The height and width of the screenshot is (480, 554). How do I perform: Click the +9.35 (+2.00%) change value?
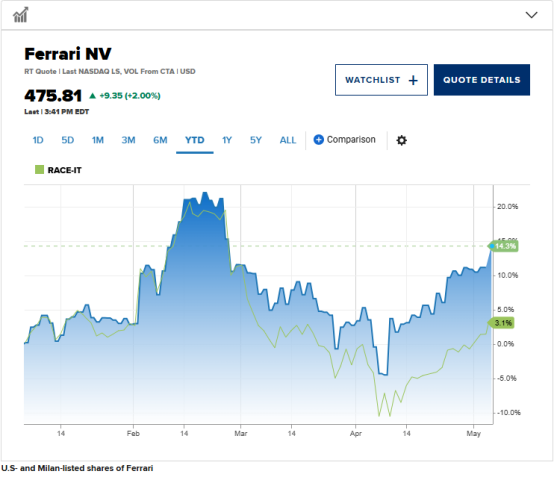coord(130,96)
